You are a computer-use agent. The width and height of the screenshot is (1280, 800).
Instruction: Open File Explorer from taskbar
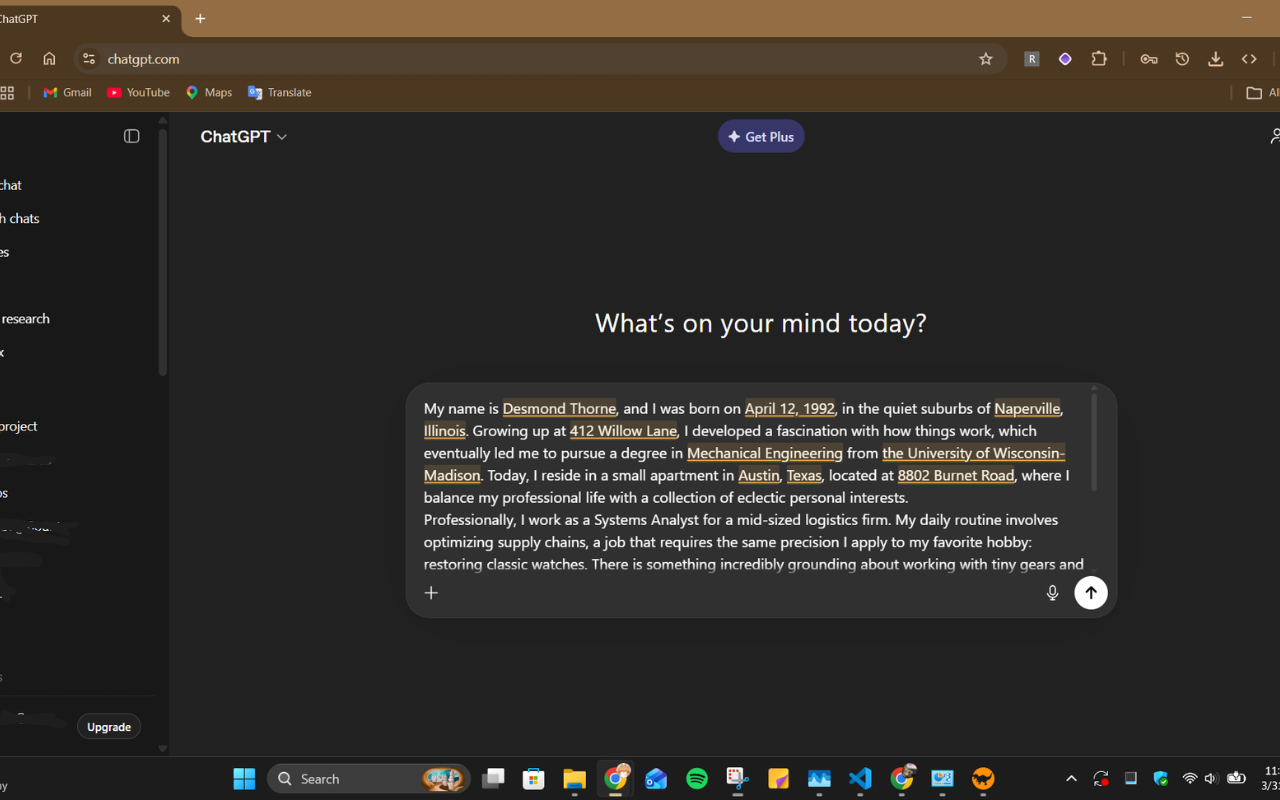click(x=574, y=779)
